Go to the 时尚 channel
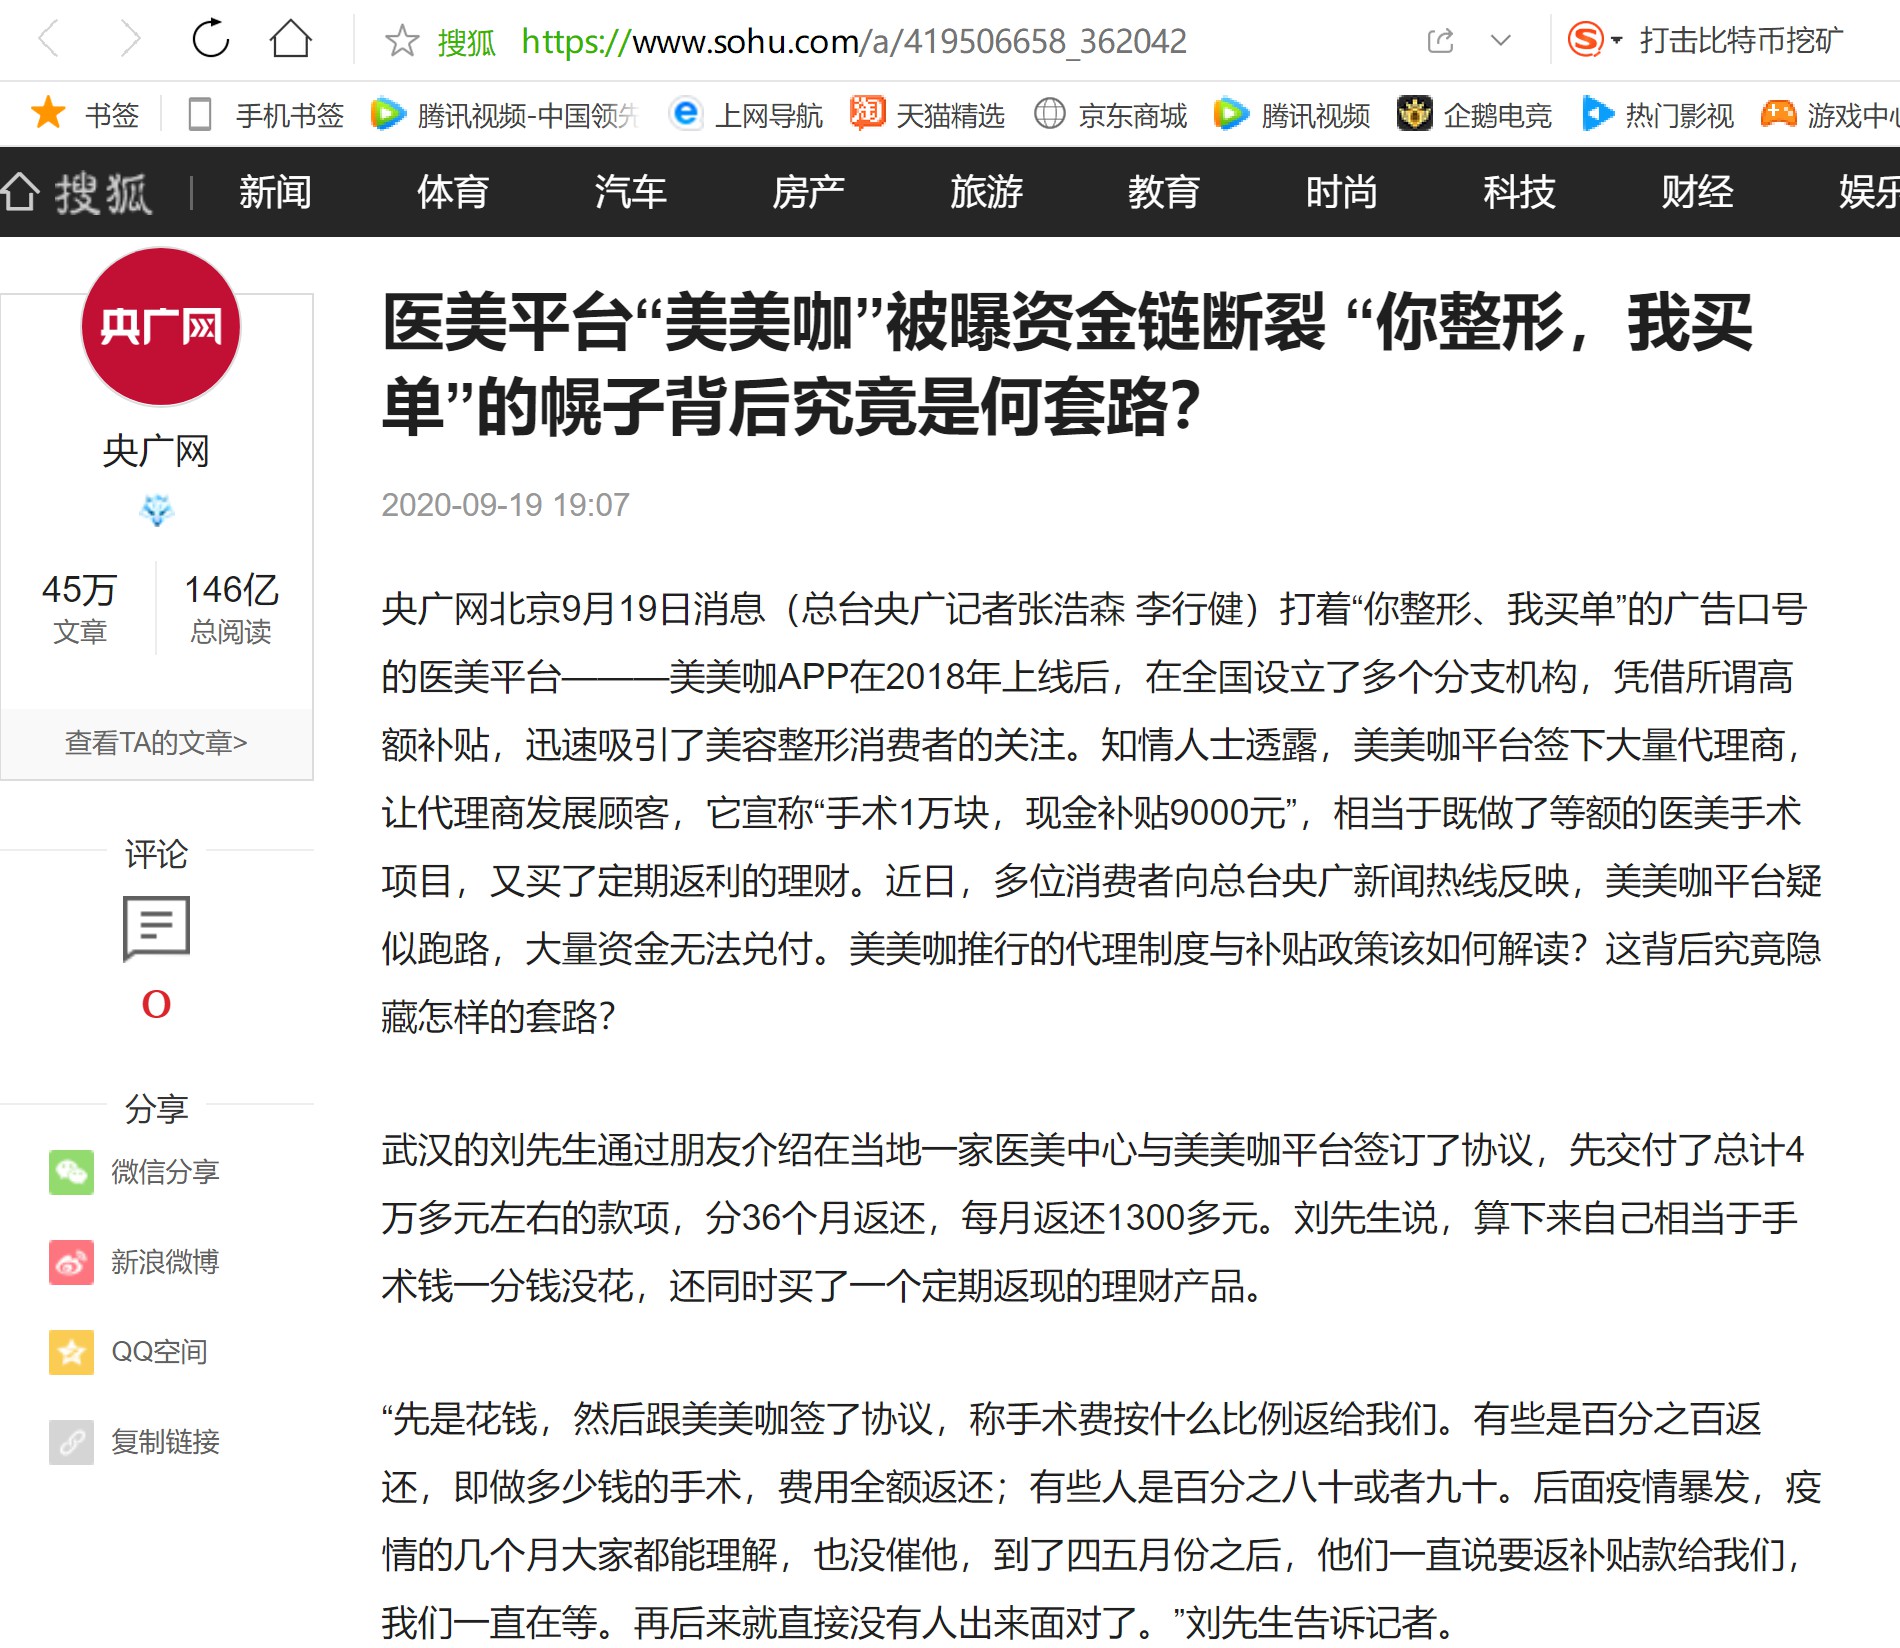This screenshot has height=1648, width=1900. 1341,192
